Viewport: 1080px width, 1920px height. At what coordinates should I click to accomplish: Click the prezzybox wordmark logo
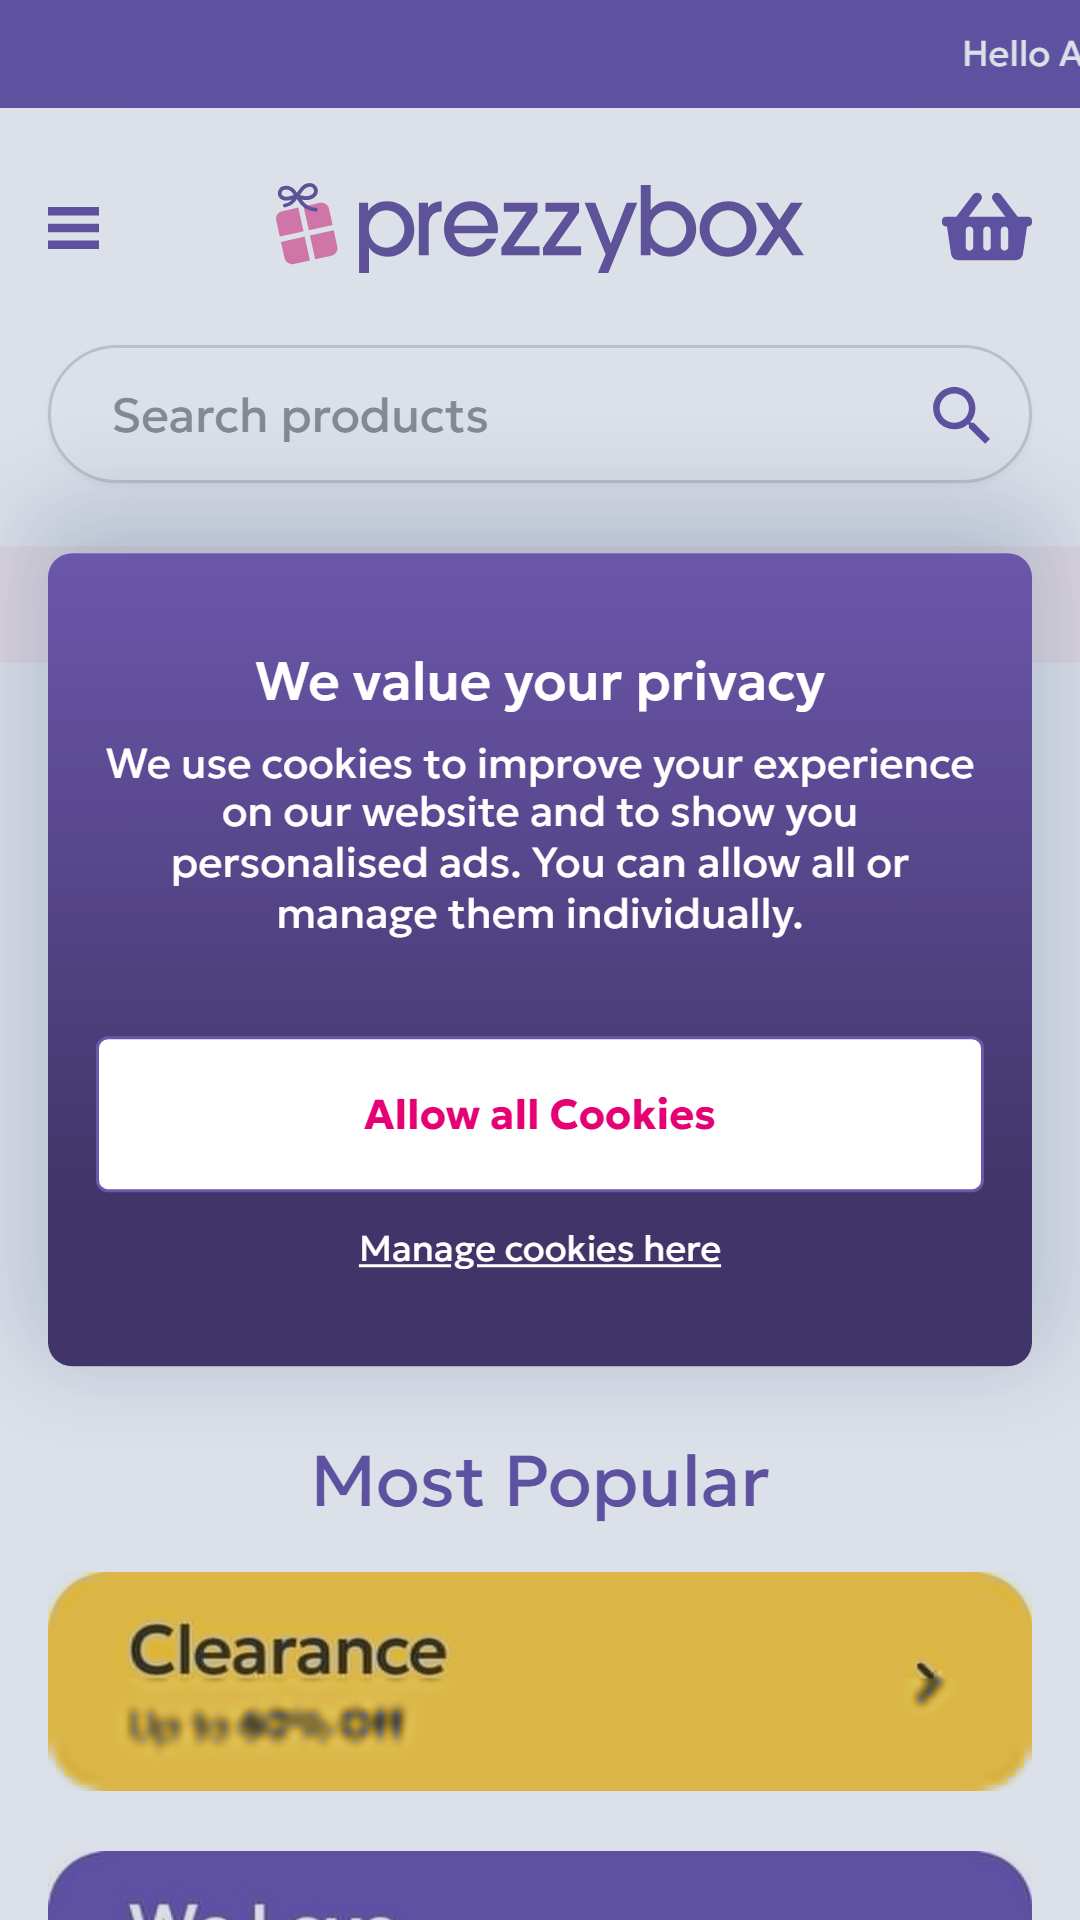click(x=579, y=227)
